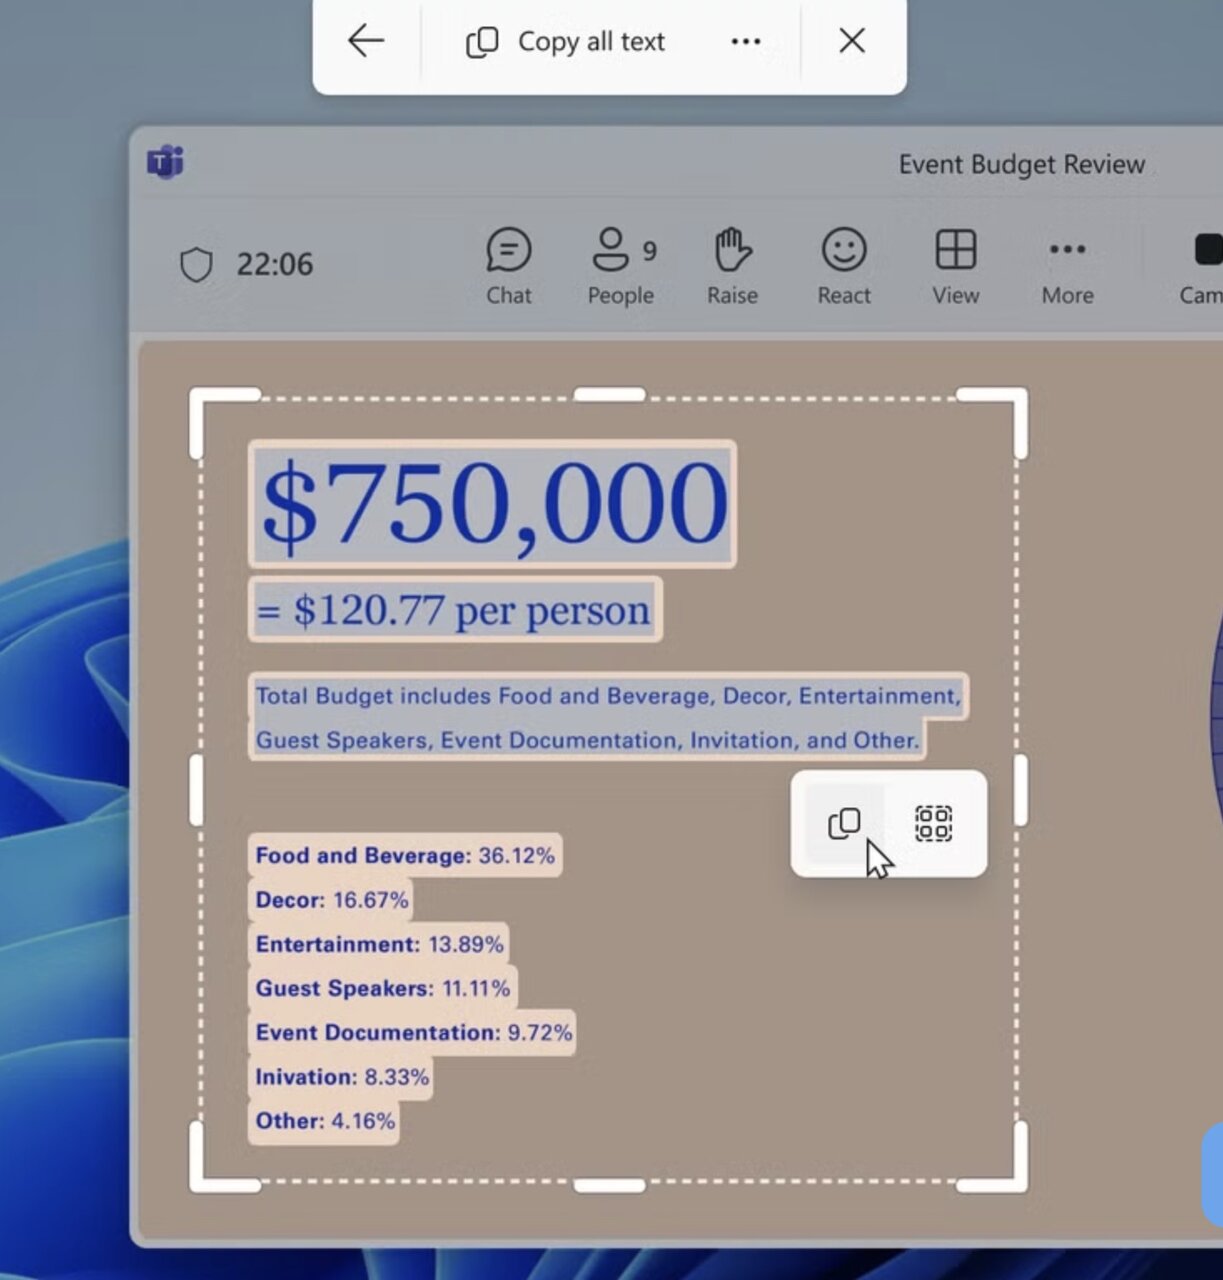Click the select all text icon in popup
The height and width of the screenshot is (1280, 1223).
pos(933,823)
